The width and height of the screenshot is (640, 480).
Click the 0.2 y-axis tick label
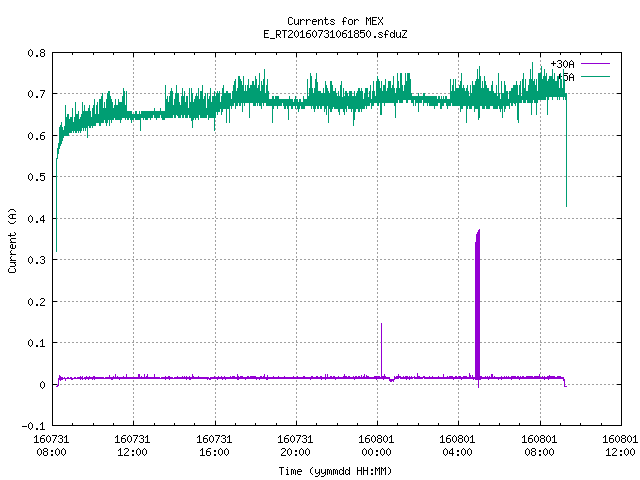click(37, 302)
